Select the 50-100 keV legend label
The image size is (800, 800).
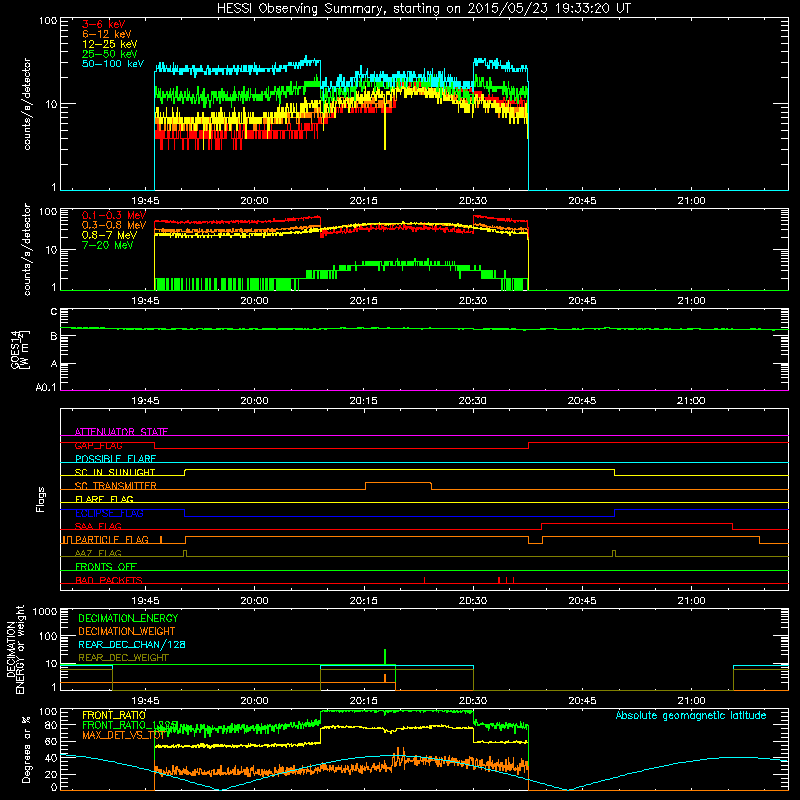click(112, 64)
